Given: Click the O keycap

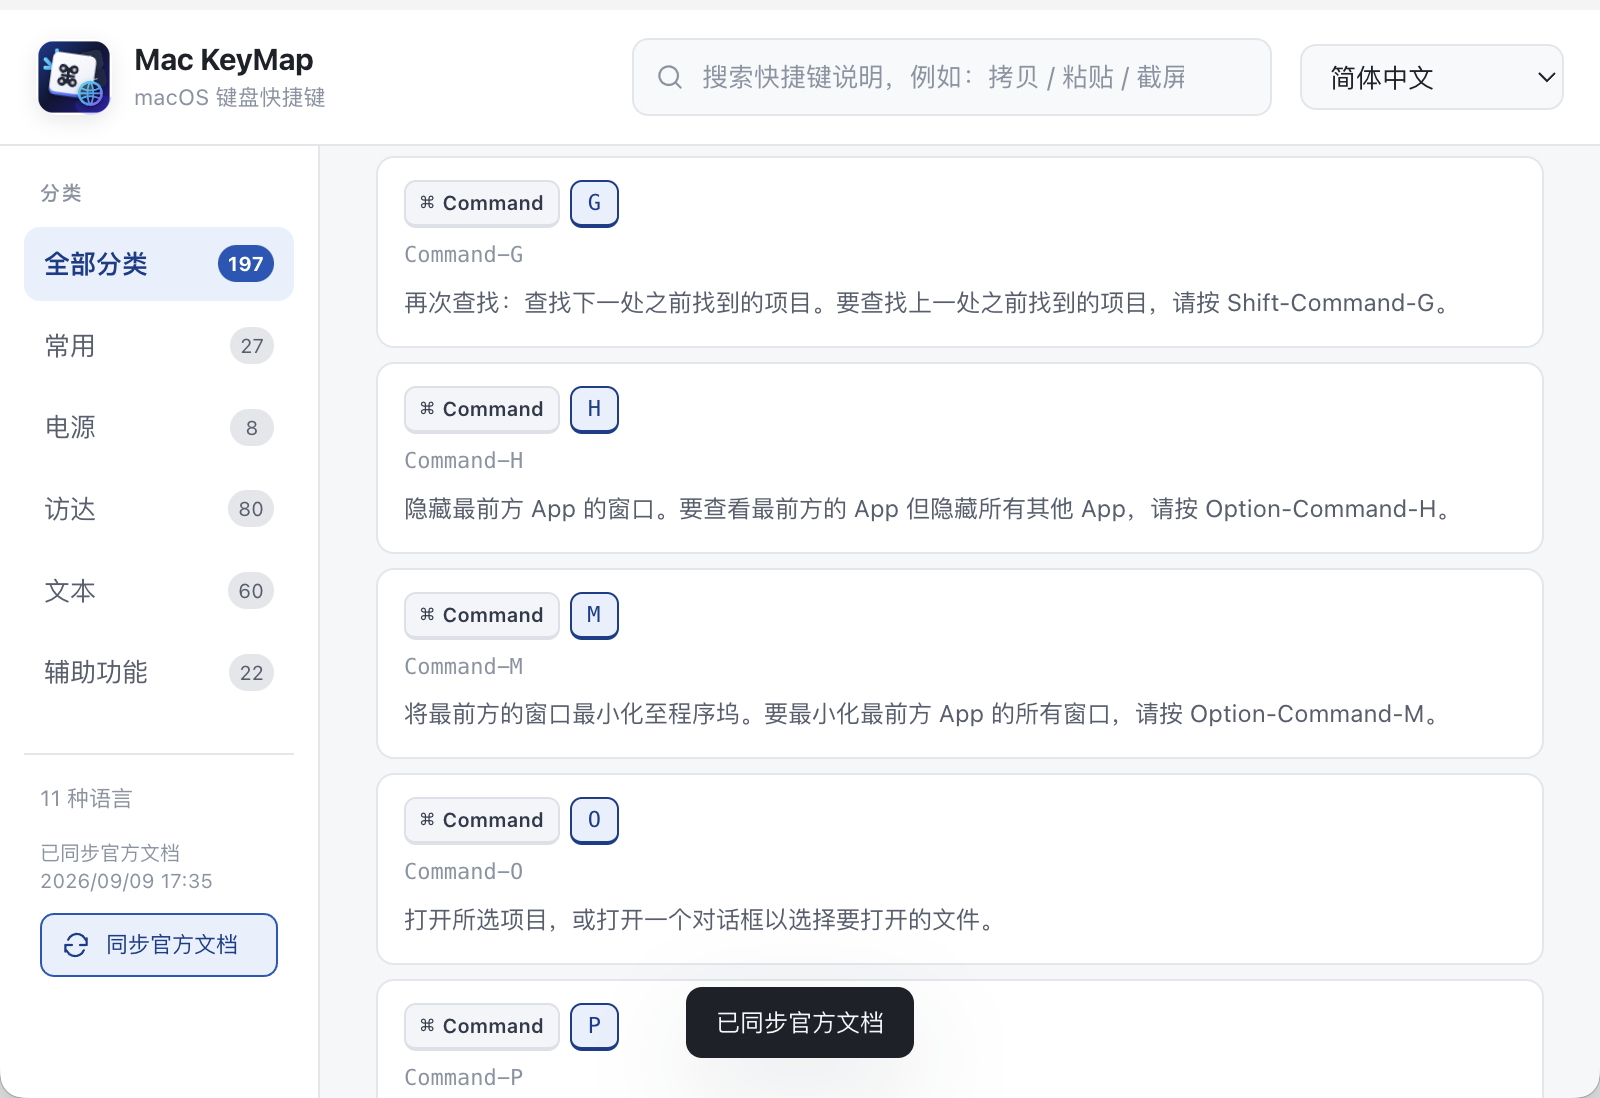Looking at the screenshot, I should pos(594,820).
